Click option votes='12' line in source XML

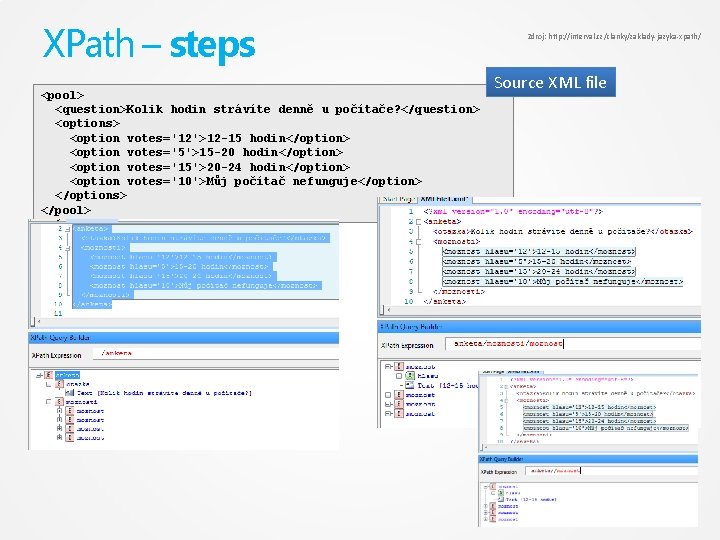[x=210, y=138]
